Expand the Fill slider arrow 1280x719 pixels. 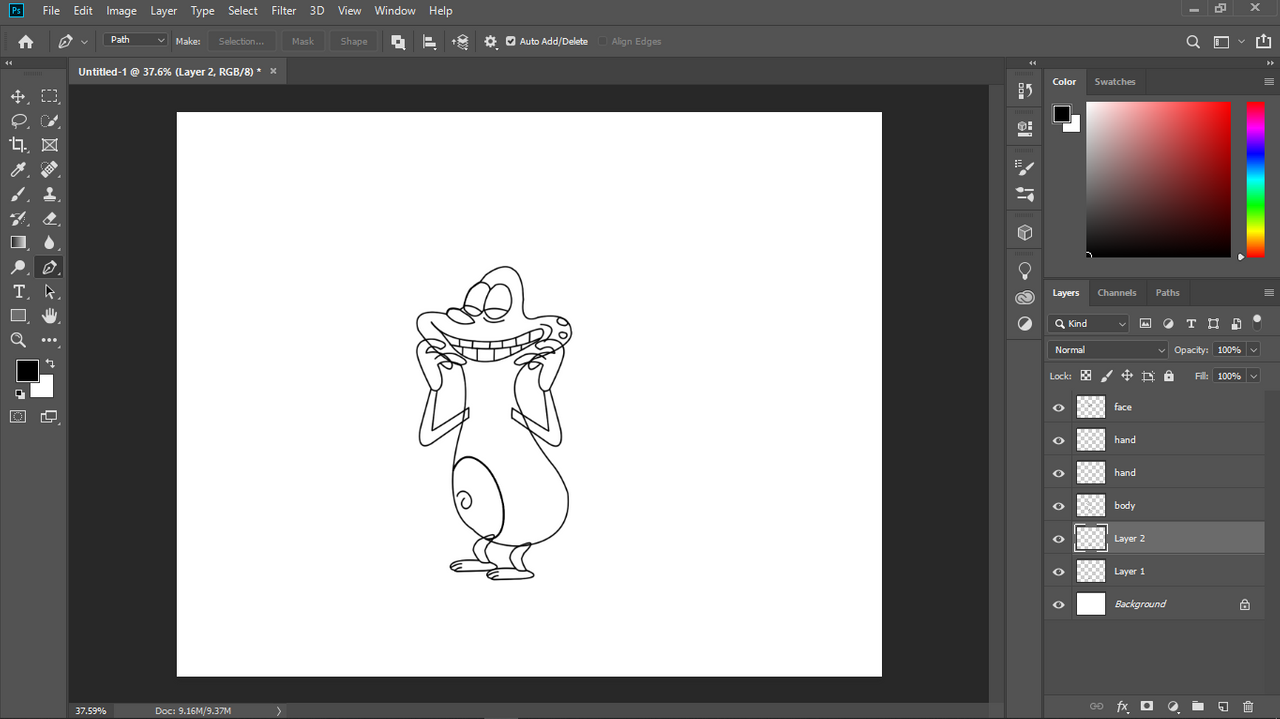click(x=1253, y=376)
